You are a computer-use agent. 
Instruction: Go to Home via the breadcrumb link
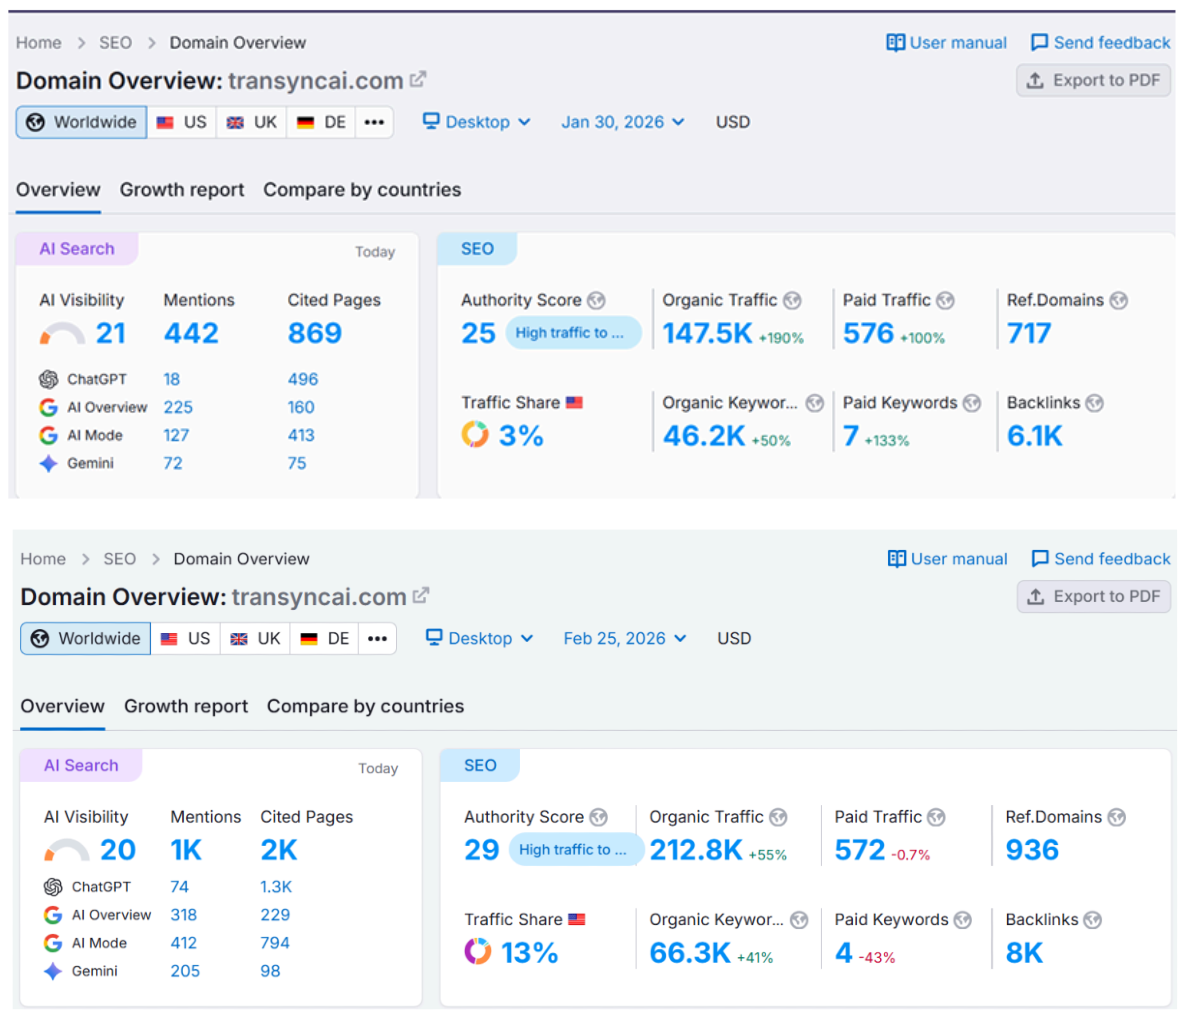pyautogui.click(x=38, y=42)
